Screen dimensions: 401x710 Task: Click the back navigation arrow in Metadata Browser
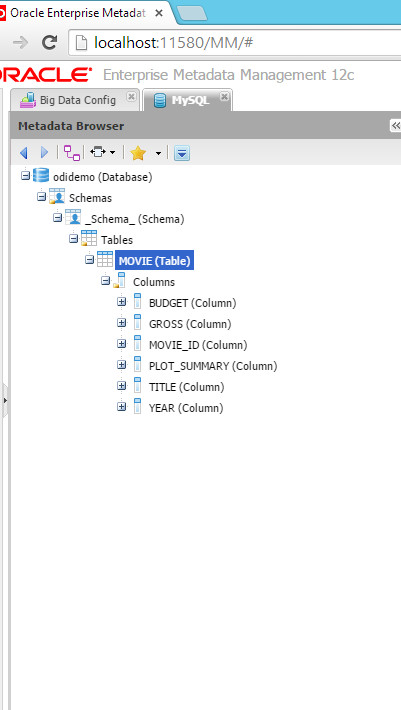(x=24, y=153)
